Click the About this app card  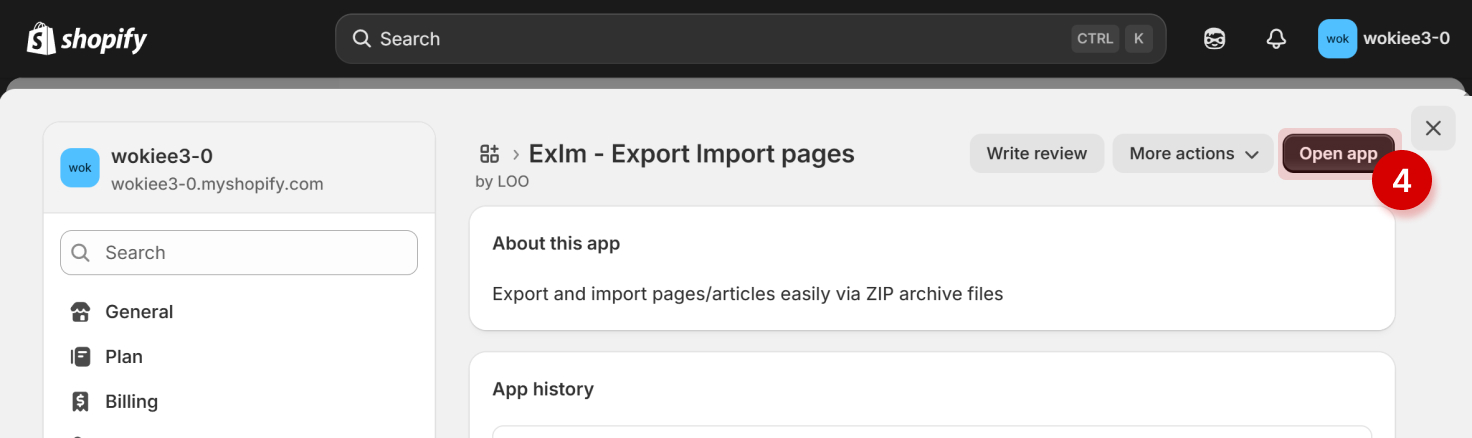932,268
